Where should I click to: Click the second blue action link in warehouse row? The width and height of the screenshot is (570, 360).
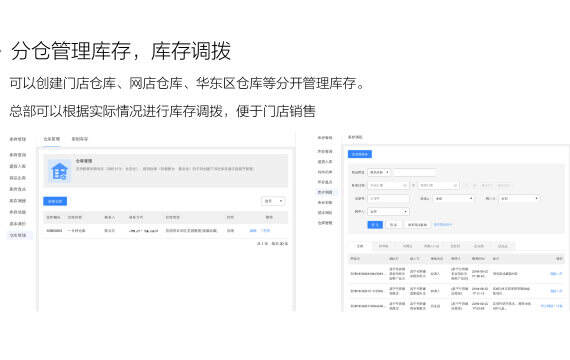pyautogui.click(x=266, y=231)
